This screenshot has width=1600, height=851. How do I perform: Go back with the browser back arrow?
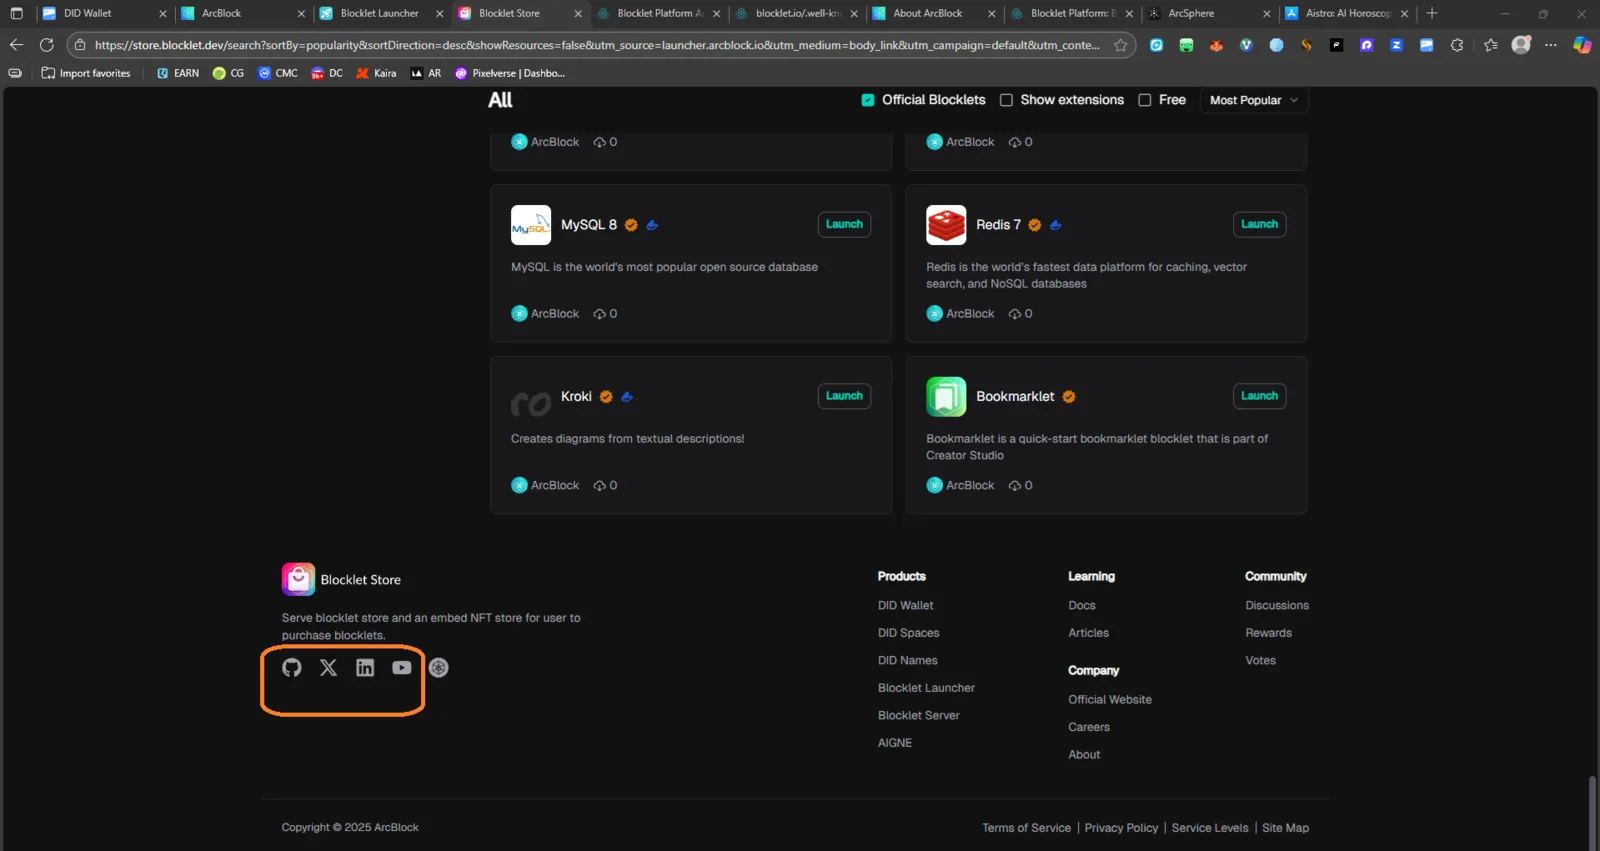(x=16, y=45)
